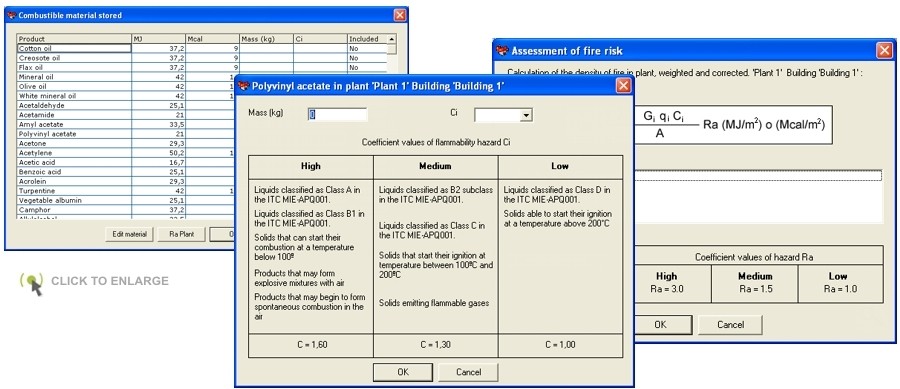Image resolution: width=900 pixels, height=389 pixels.
Task: Click the app icon in Polyvinyl acetate dialog title
Action: 244,86
